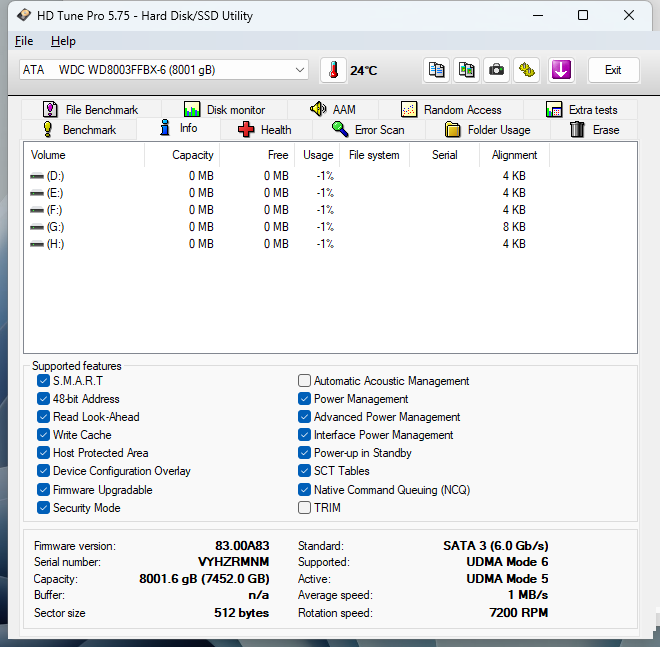Click the 24°C temperature reading

pos(364,71)
